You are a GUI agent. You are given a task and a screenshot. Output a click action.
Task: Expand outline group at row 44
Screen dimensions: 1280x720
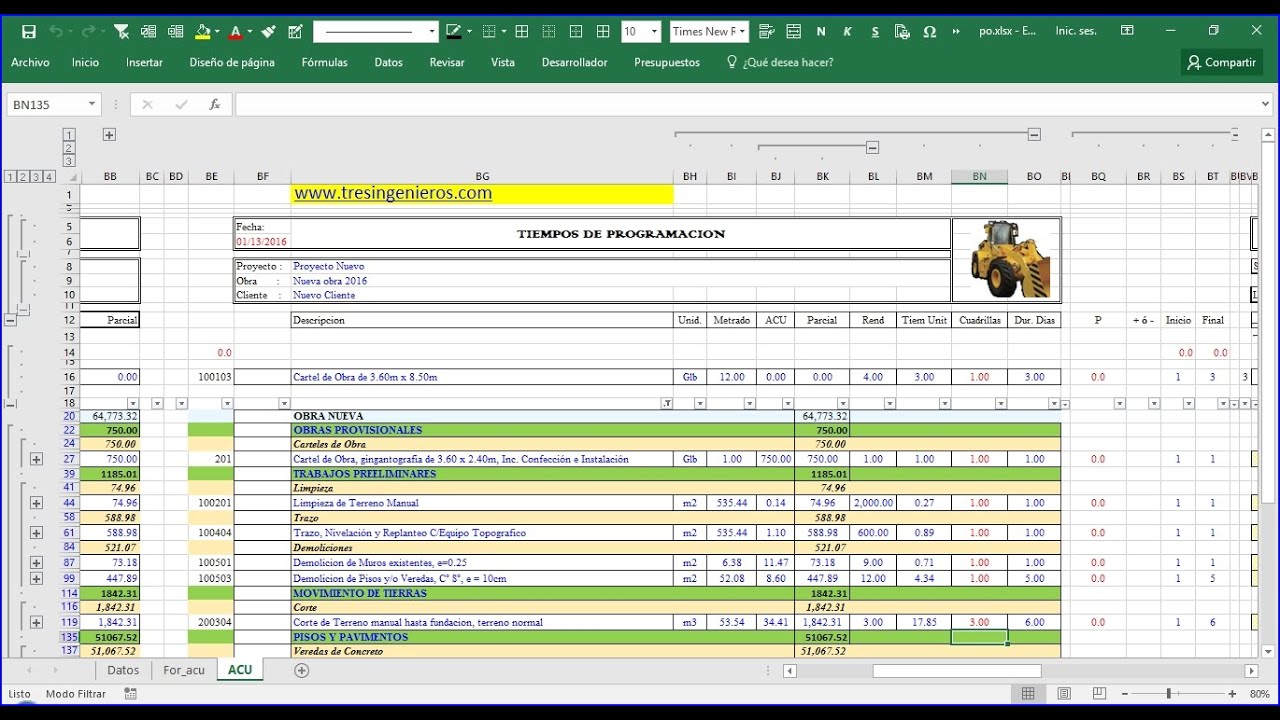tap(37, 503)
